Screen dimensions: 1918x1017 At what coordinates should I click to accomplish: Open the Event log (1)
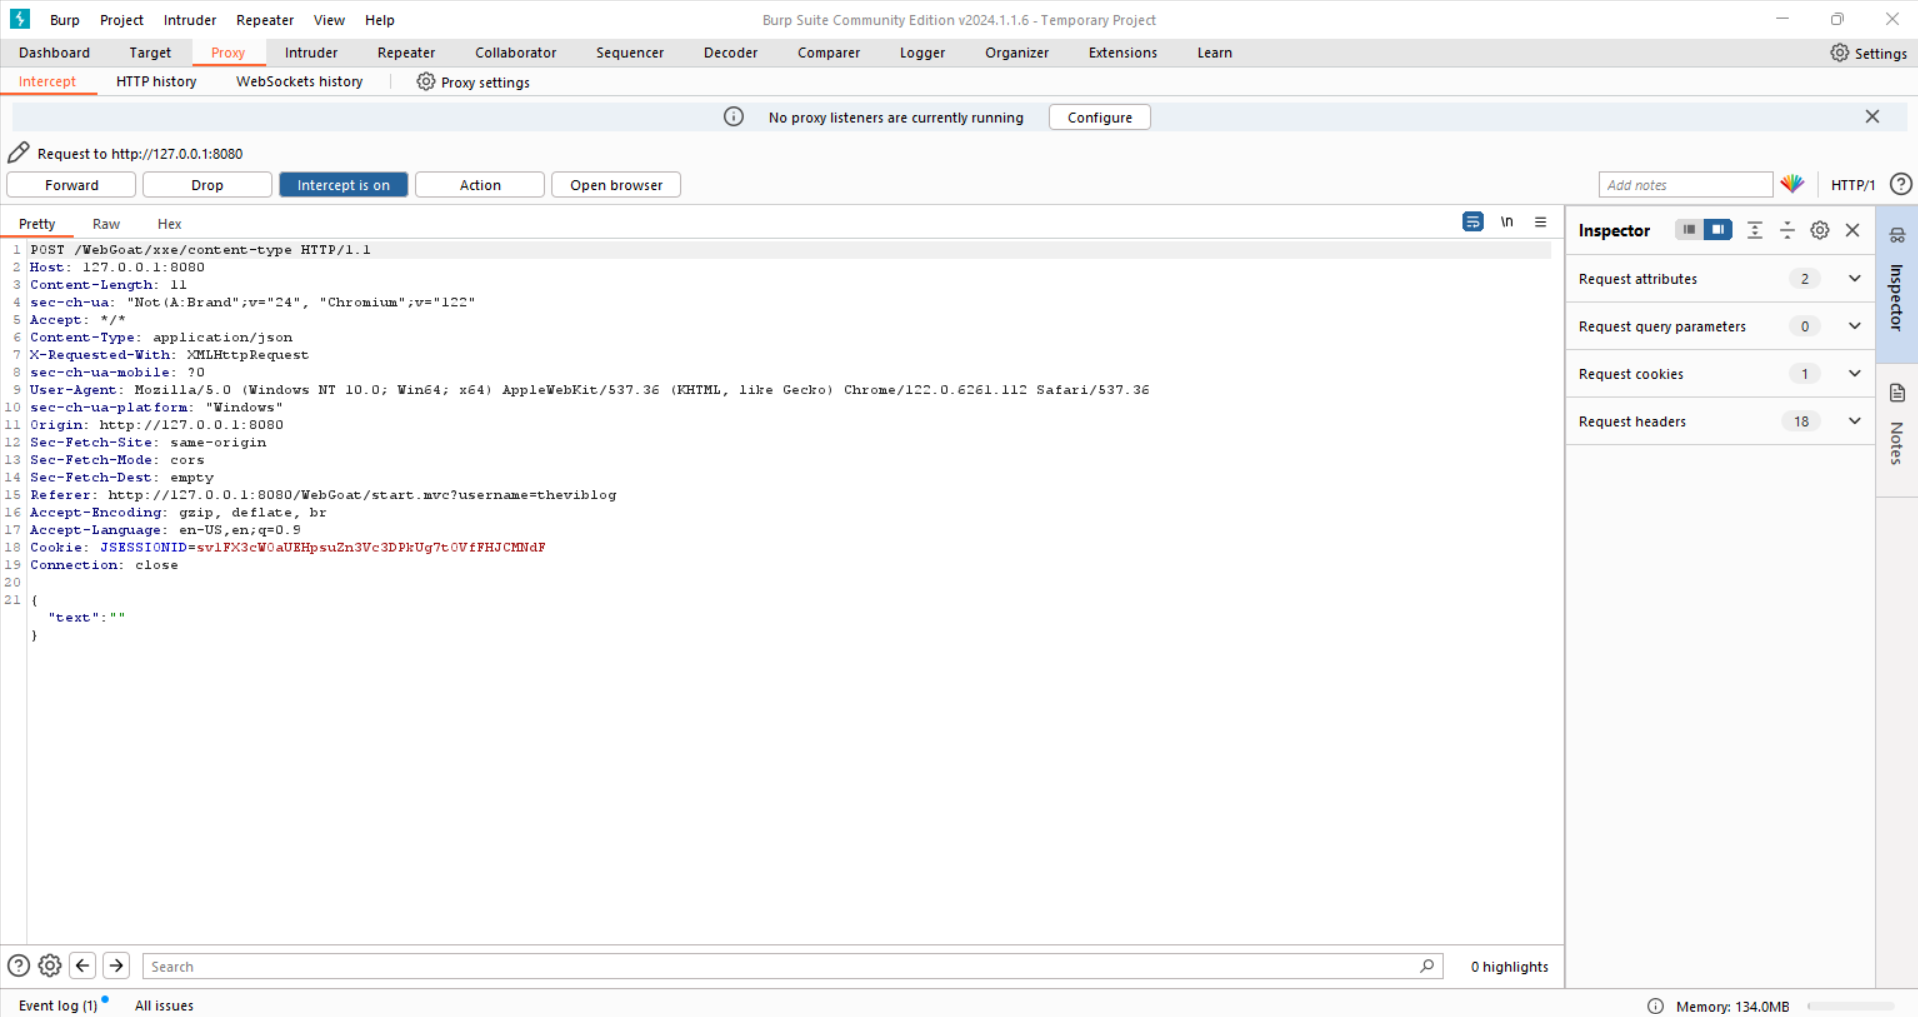pyautogui.click(x=58, y=1006)
